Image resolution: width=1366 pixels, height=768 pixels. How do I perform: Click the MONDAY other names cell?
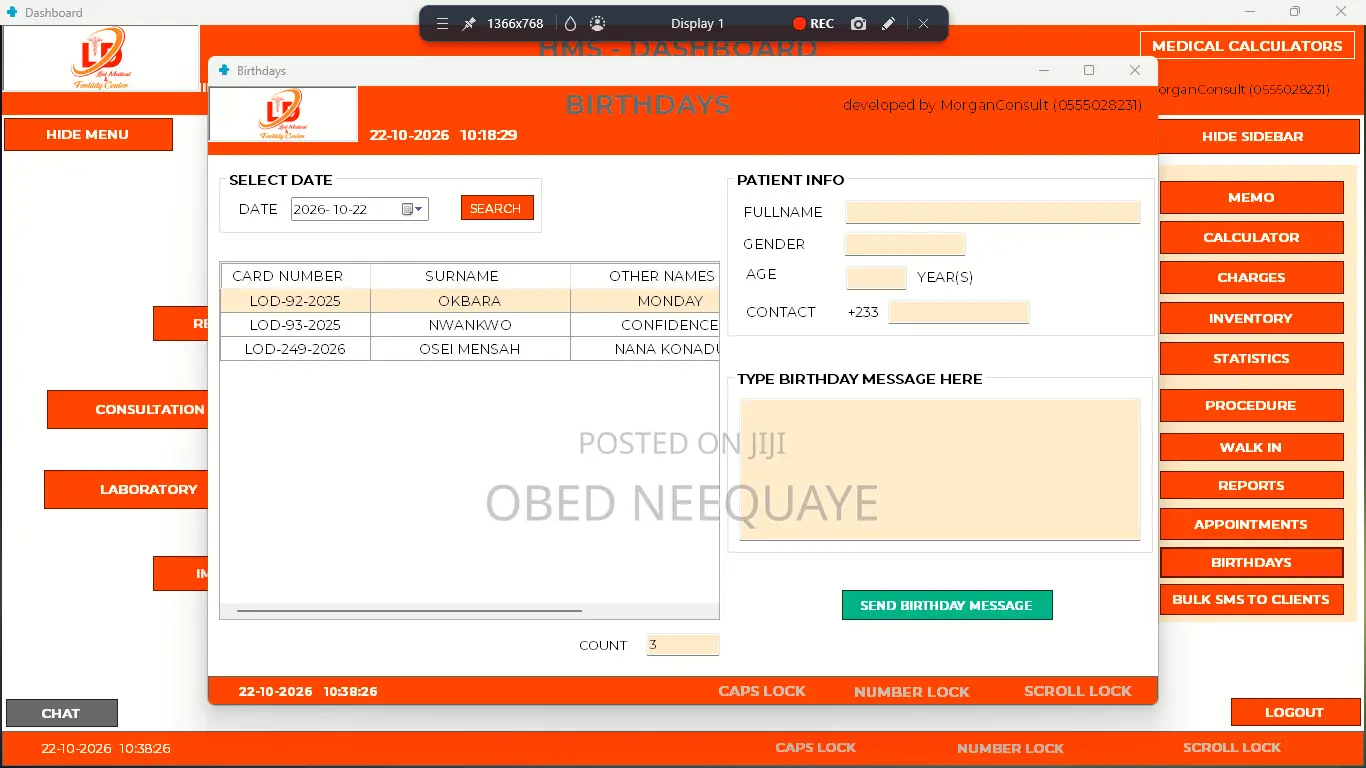[x=645, y=300]
